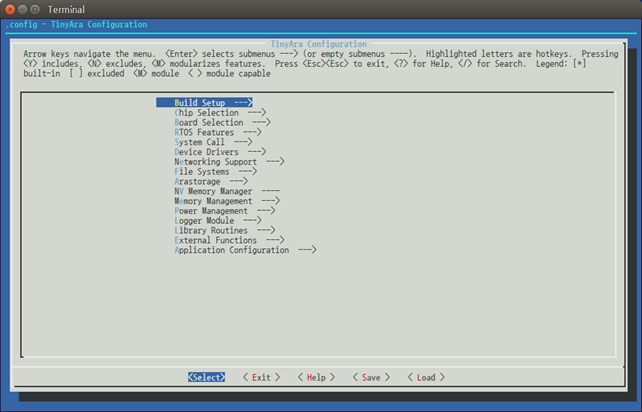This screenshot has height=412, width=642.
Task: Open Memory Management submenu
Action: coord(213,201)
